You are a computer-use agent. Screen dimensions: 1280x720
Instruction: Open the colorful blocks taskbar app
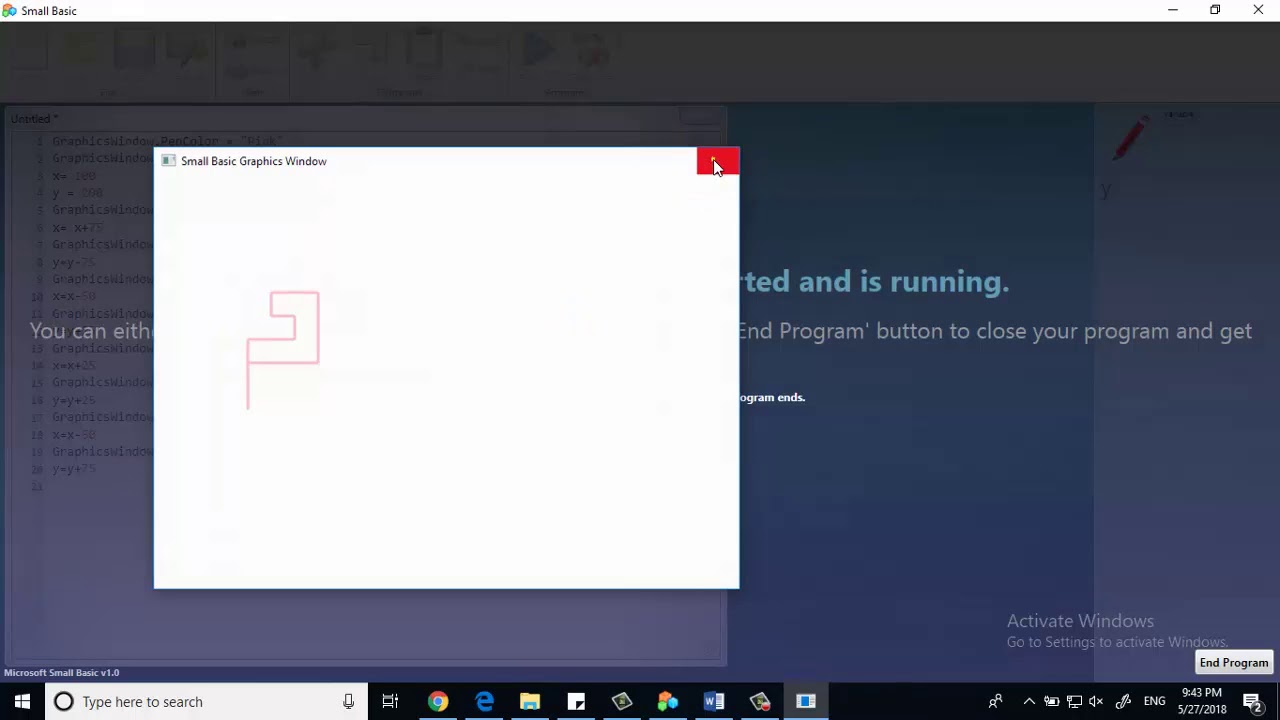[x=668, y=702]
